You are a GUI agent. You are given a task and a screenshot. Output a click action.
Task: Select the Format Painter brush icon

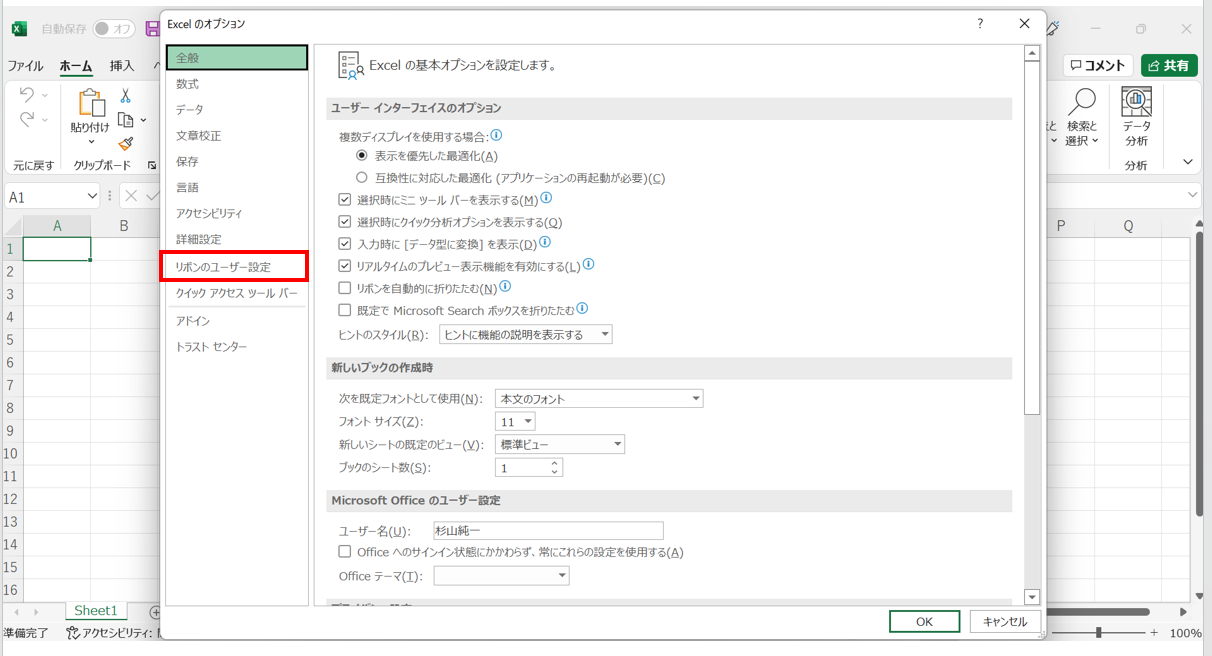click(x=125, y=144)
